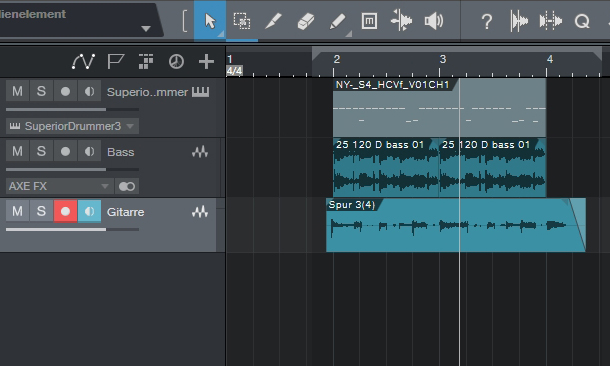Image resolution: width=610 pixels, height=366 pixels.
Task: Mute the Superior Drummer track
Action: pyautogui.click(x=17, y=91)
